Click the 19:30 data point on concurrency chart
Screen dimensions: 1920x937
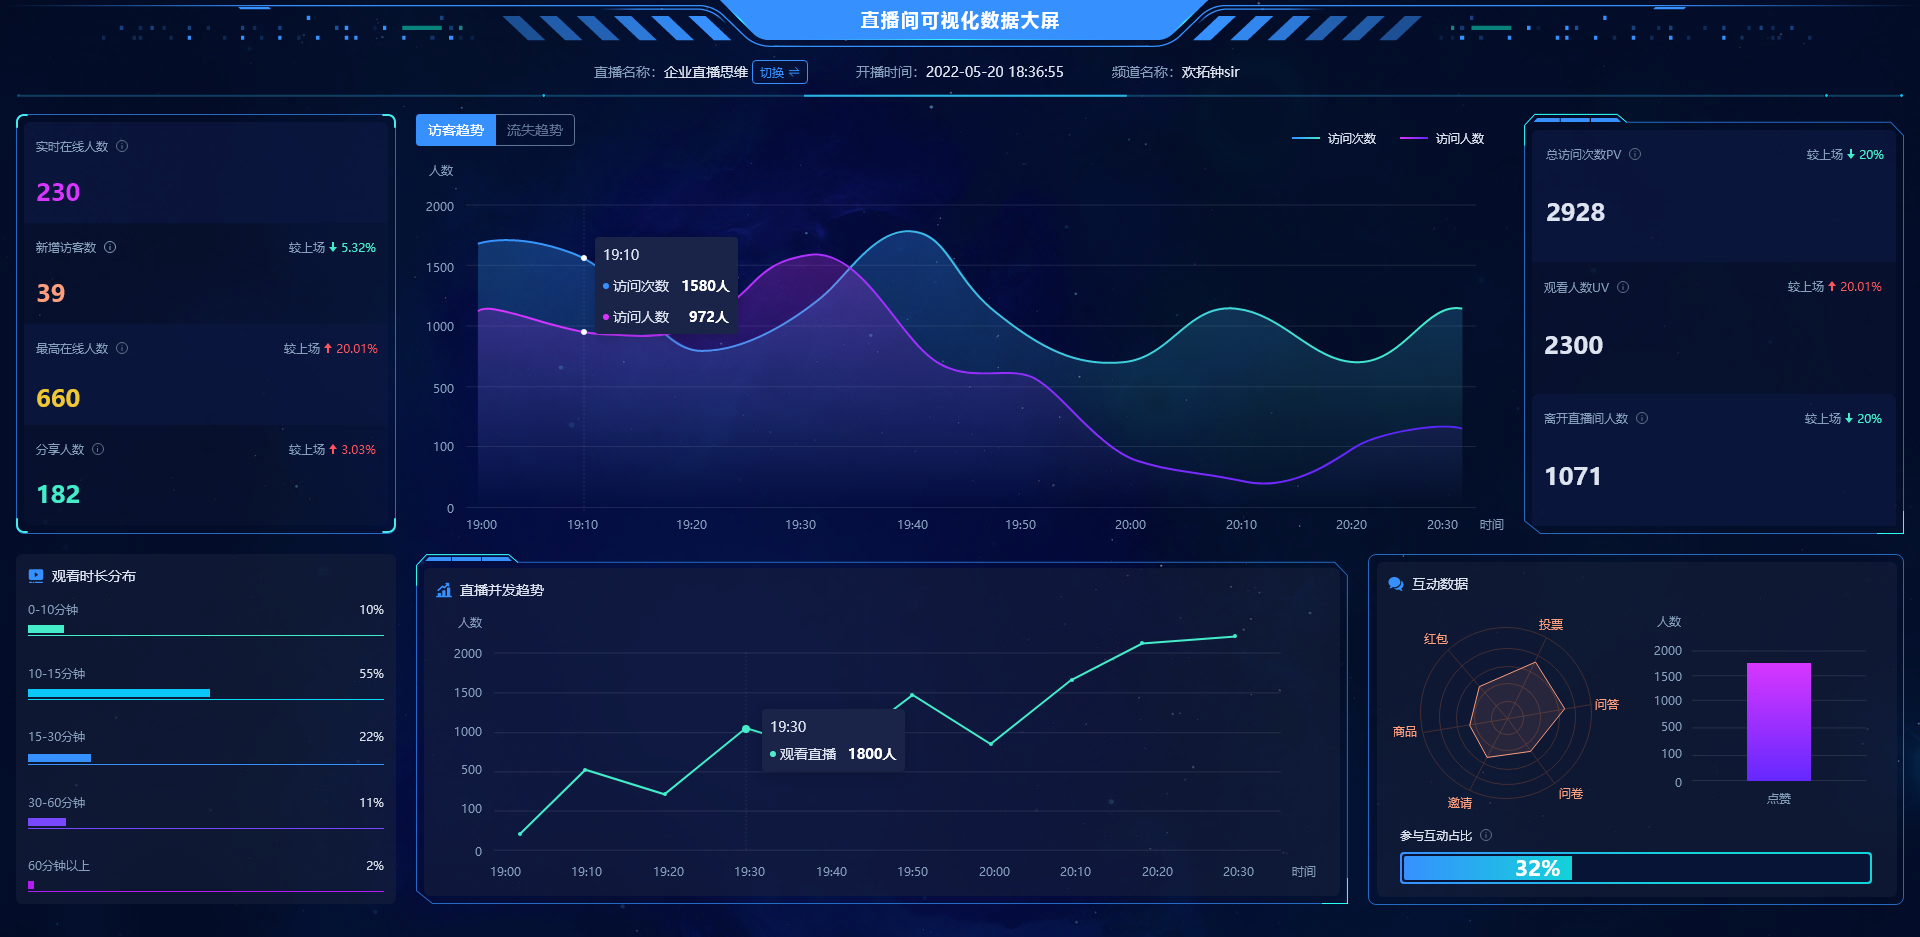746,729
